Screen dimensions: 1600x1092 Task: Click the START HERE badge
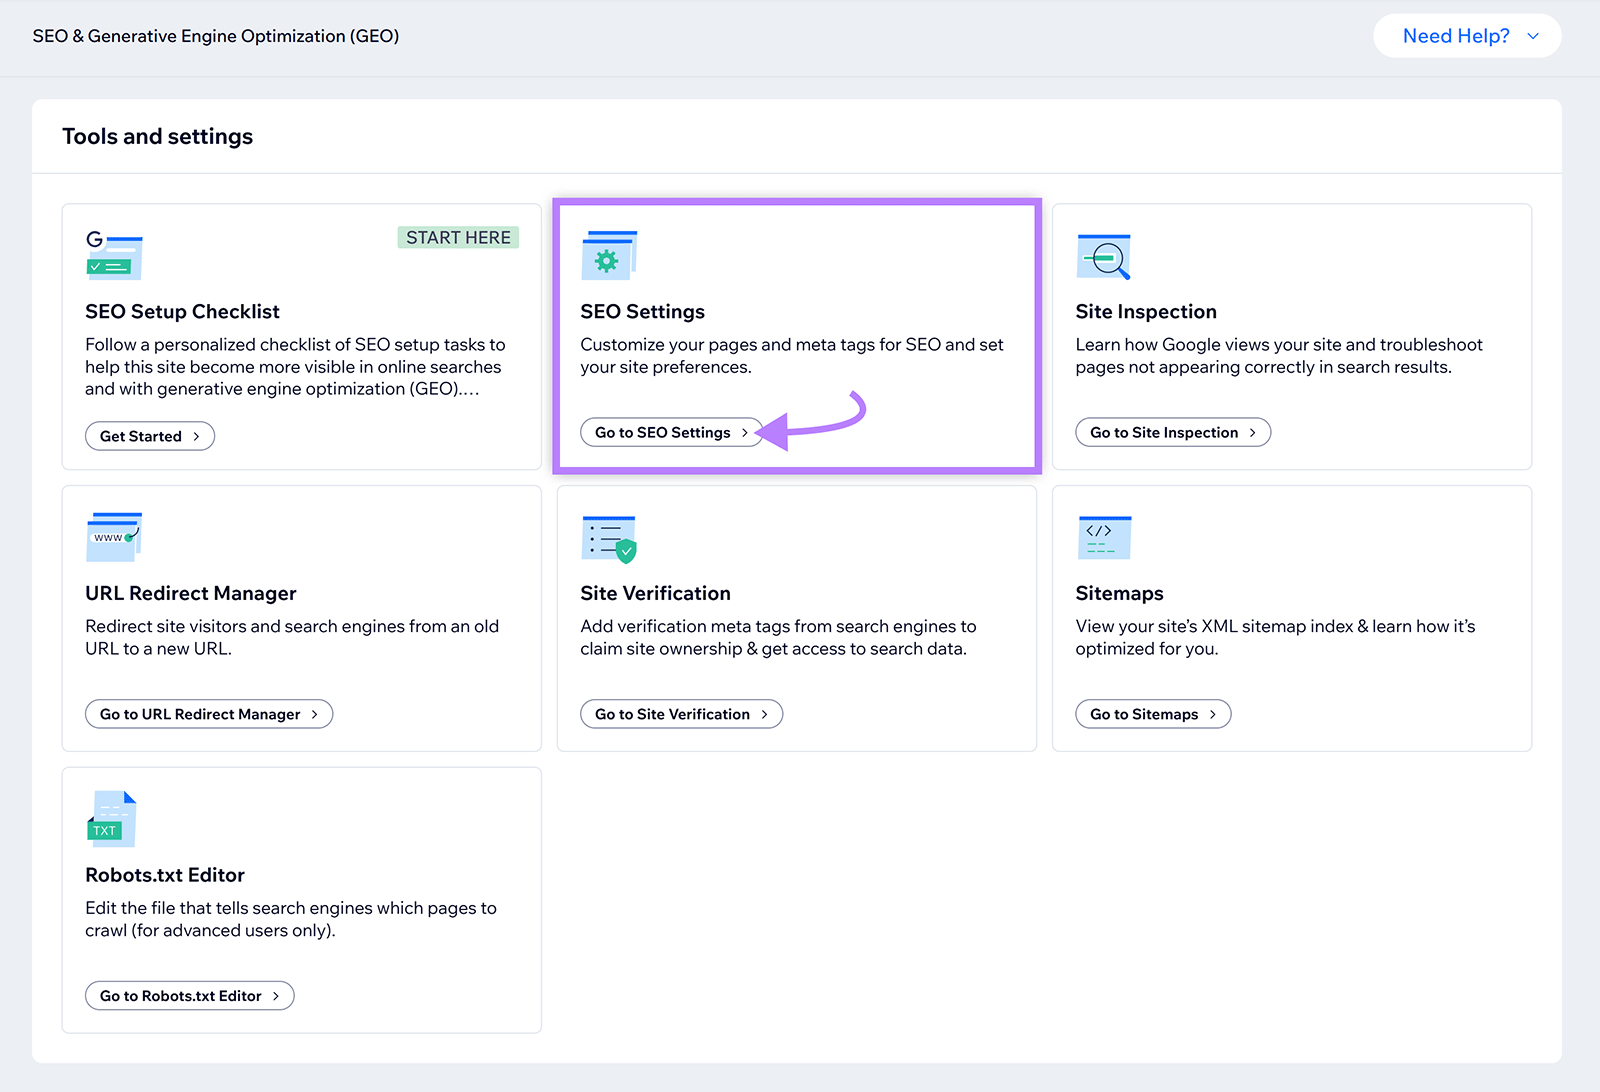(x=458, y=237)
